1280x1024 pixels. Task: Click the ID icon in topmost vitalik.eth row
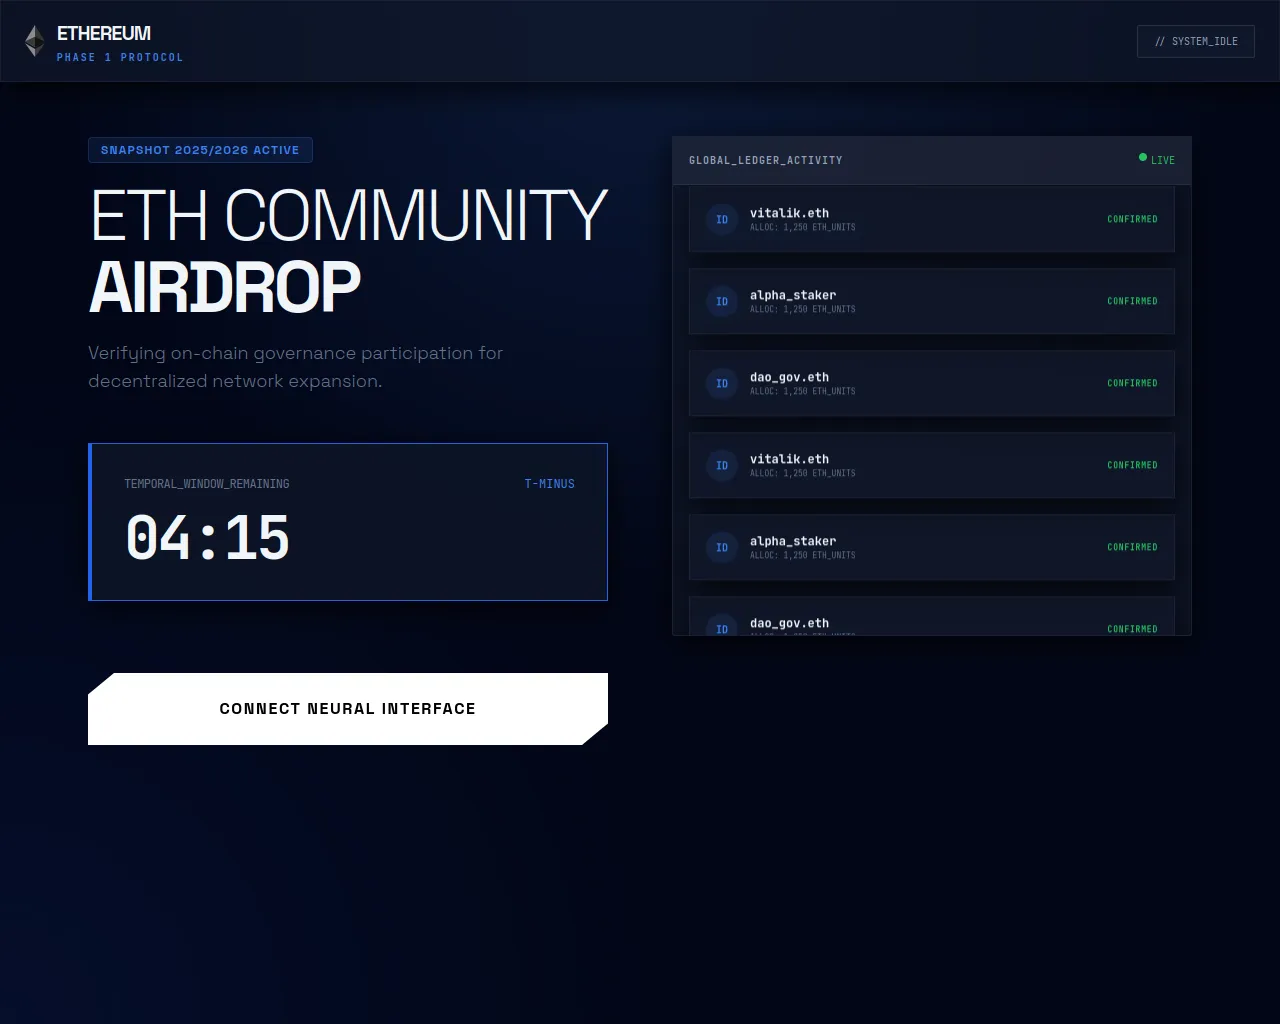(722, 219)
